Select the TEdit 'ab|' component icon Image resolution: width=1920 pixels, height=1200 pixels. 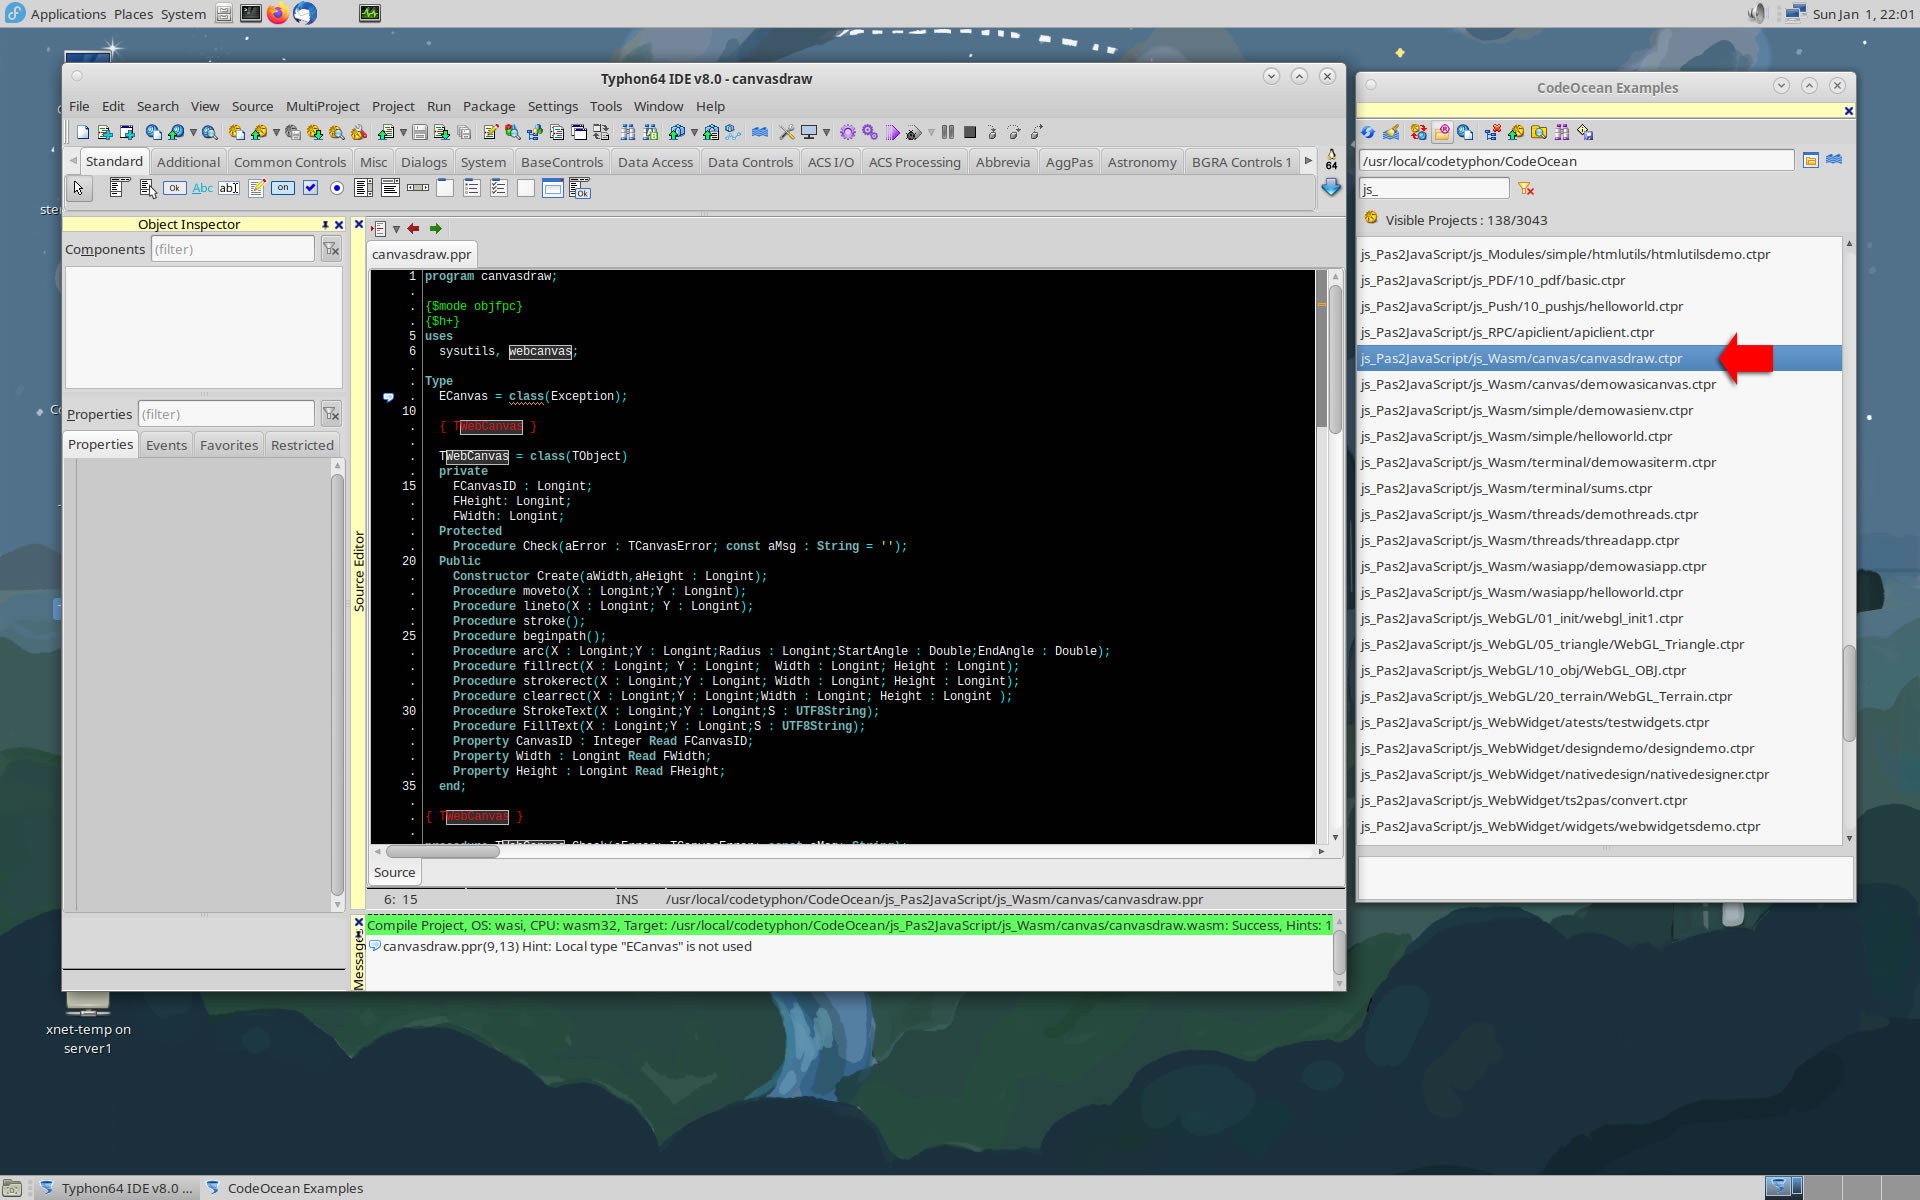(x=229, y=188)
